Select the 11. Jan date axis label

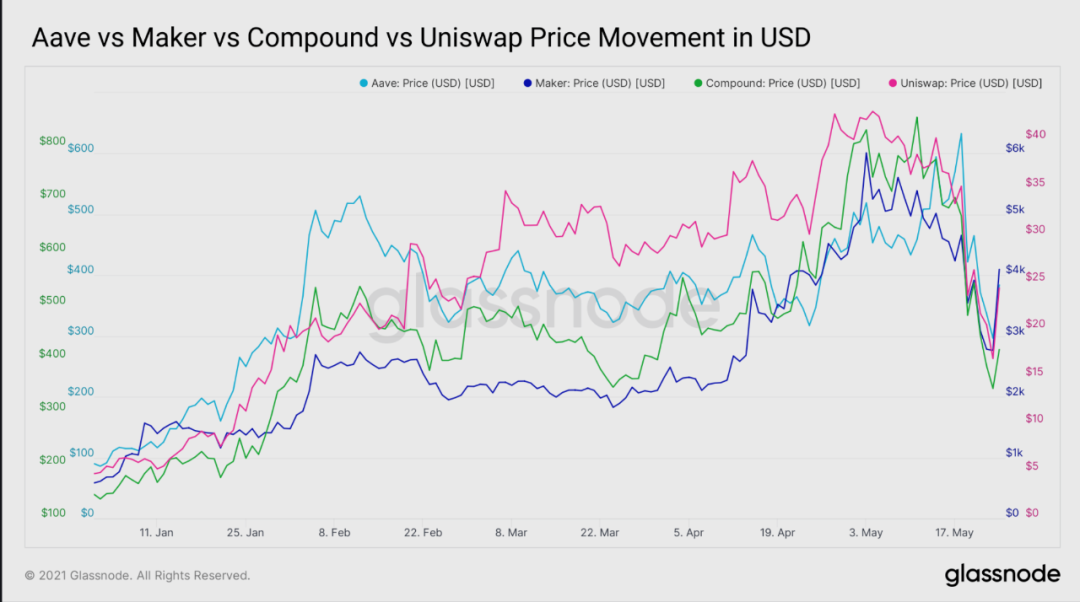click(156, 532)
